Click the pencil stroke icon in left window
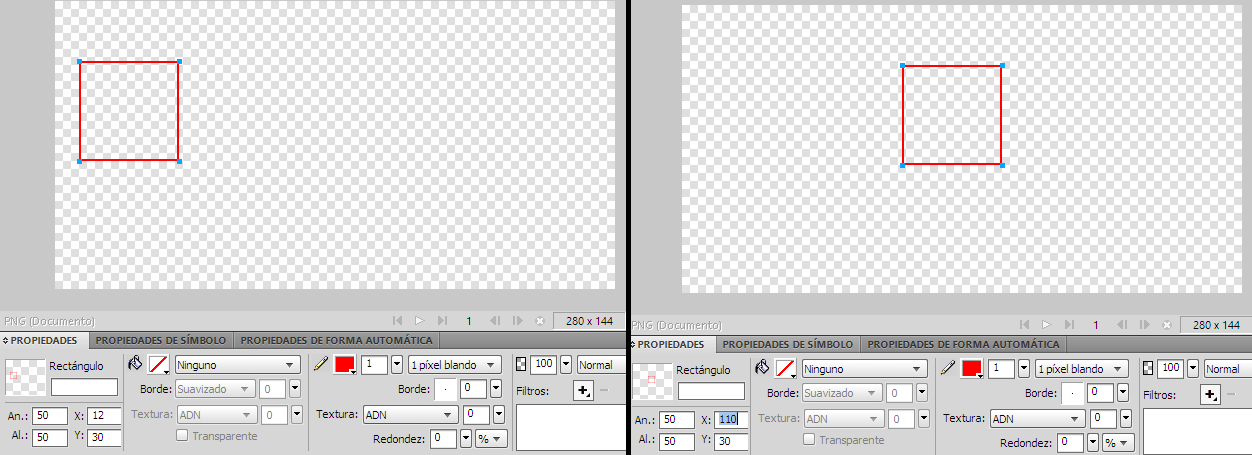This screenshot has height=455, width=1252. tap(320, 364)
